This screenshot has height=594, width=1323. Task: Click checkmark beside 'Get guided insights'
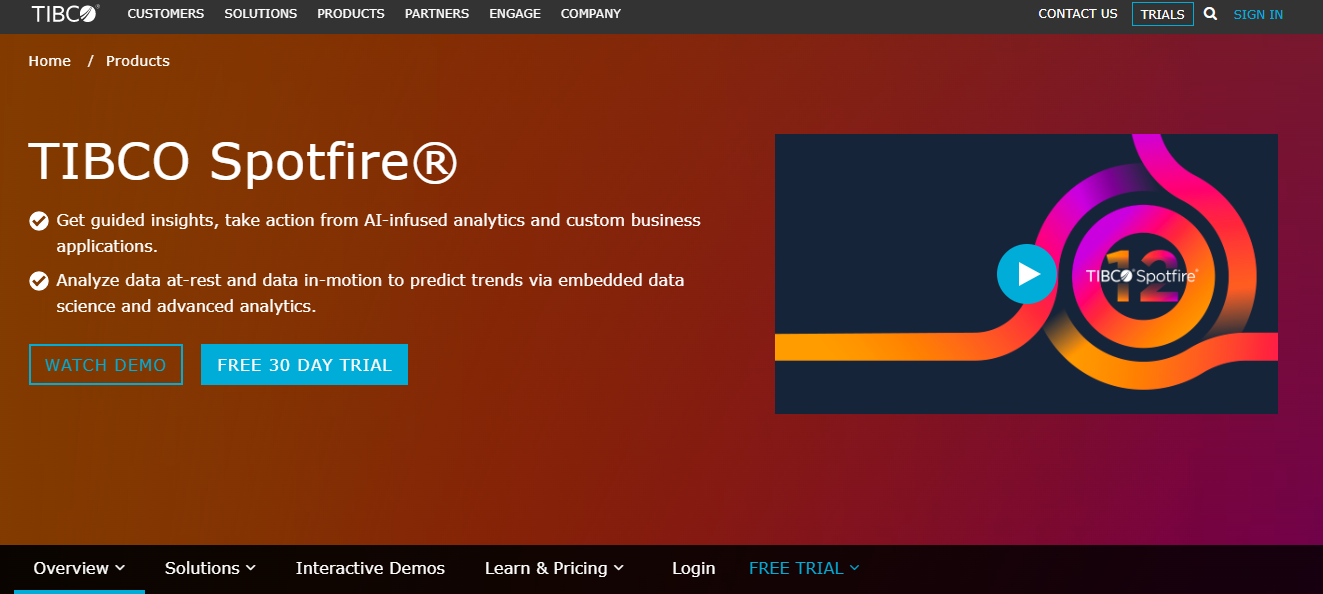39,220
